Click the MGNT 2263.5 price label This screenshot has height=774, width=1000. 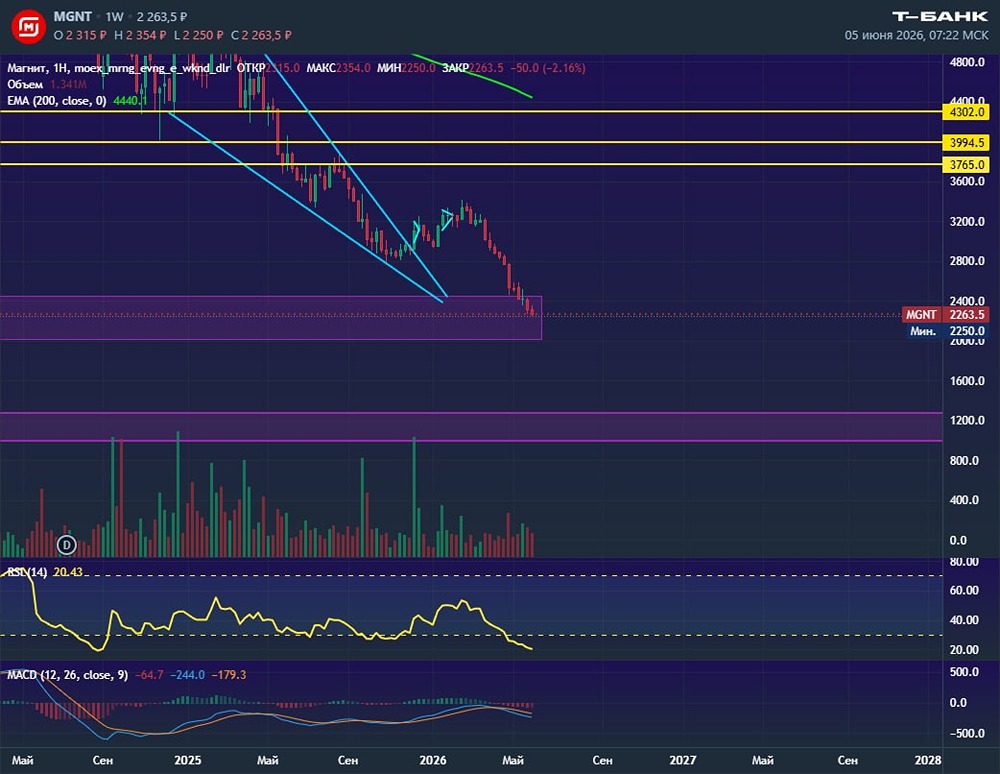(x=945, y=314)
